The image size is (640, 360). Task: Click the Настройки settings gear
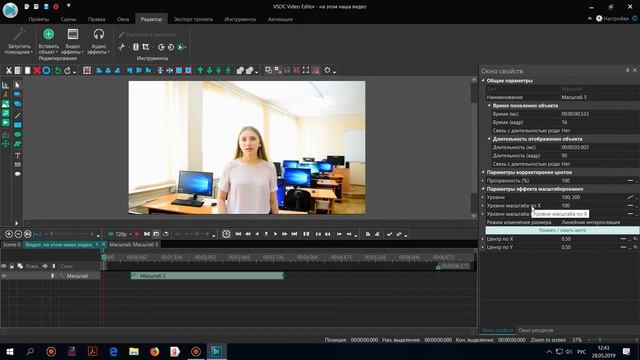(611, 19)
